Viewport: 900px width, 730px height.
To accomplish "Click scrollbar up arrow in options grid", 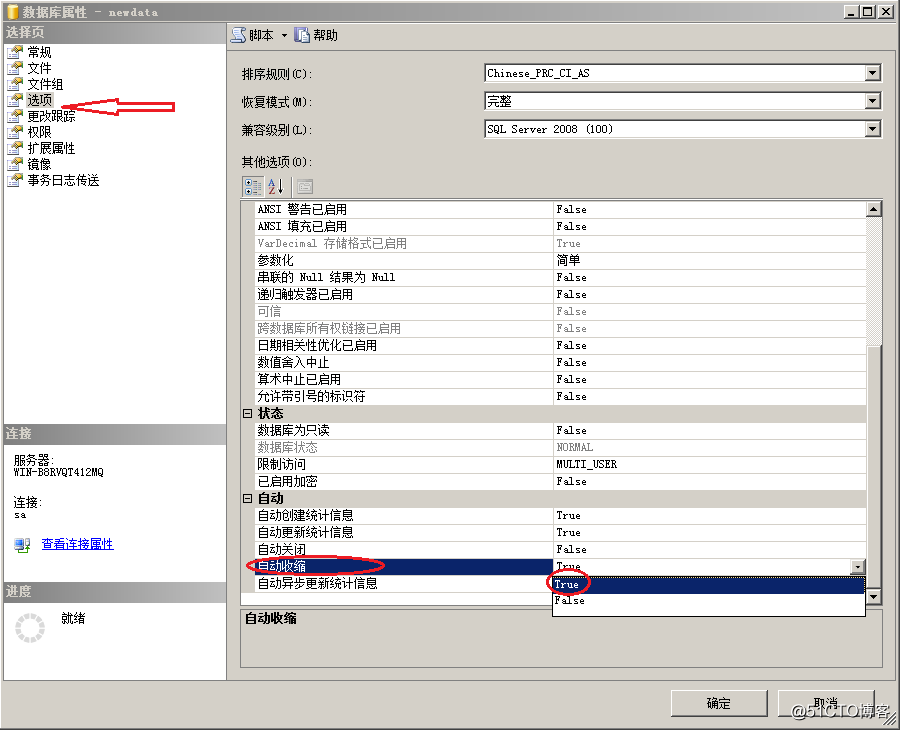I will click(x=874, y=209).
